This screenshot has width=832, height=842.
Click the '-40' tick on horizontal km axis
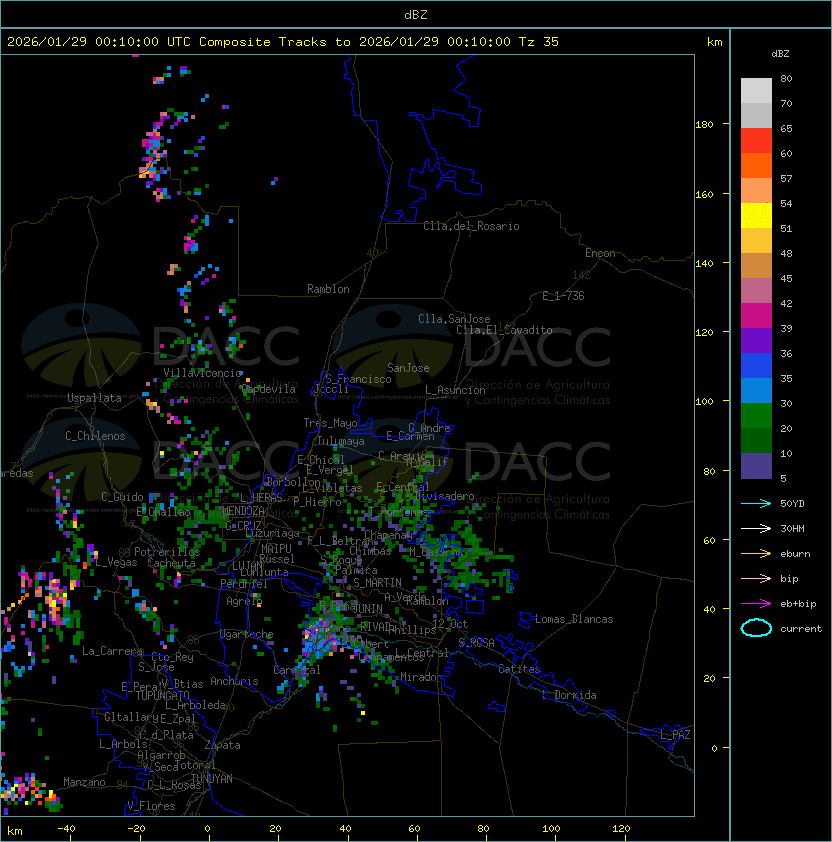(x=66, y=829)
